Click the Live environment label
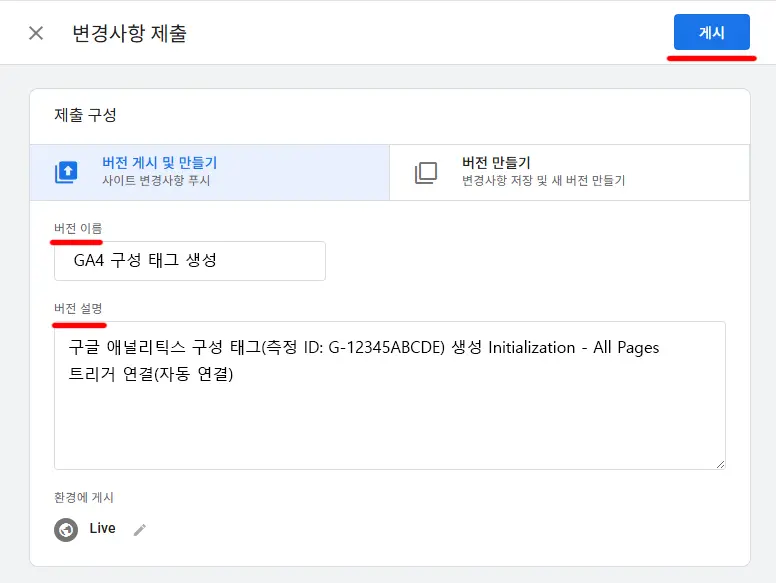Image resolution: width=776 pixels, height=583 pixels. (102, 528)
